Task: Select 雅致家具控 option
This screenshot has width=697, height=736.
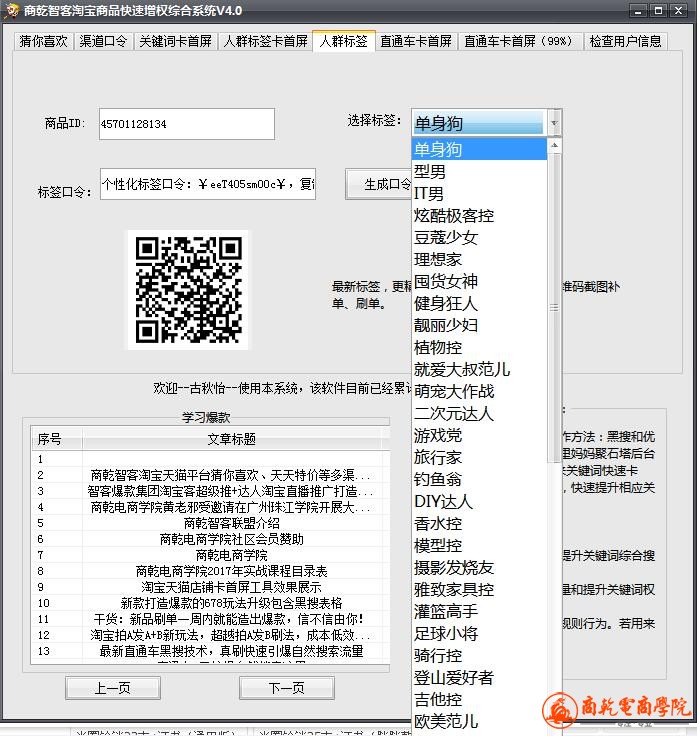Action: (479, 590)
